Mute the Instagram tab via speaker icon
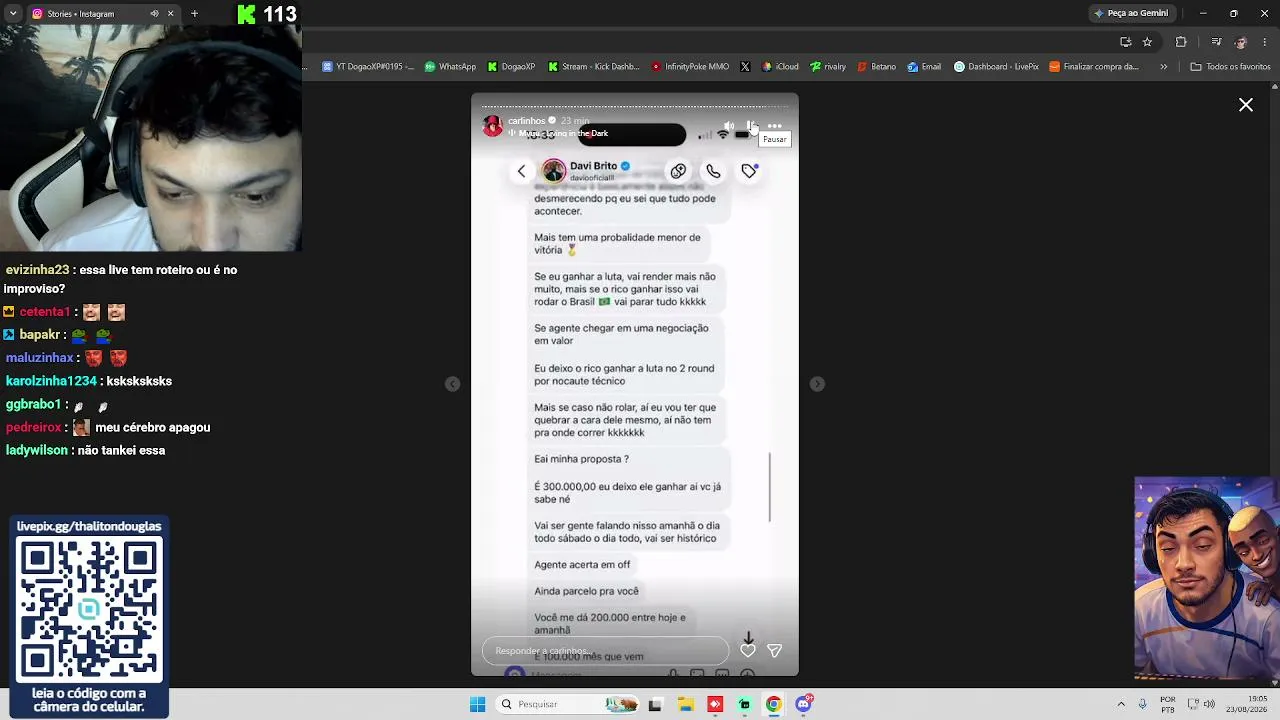This screenshot has width=1280, height=720. [154, 14]
